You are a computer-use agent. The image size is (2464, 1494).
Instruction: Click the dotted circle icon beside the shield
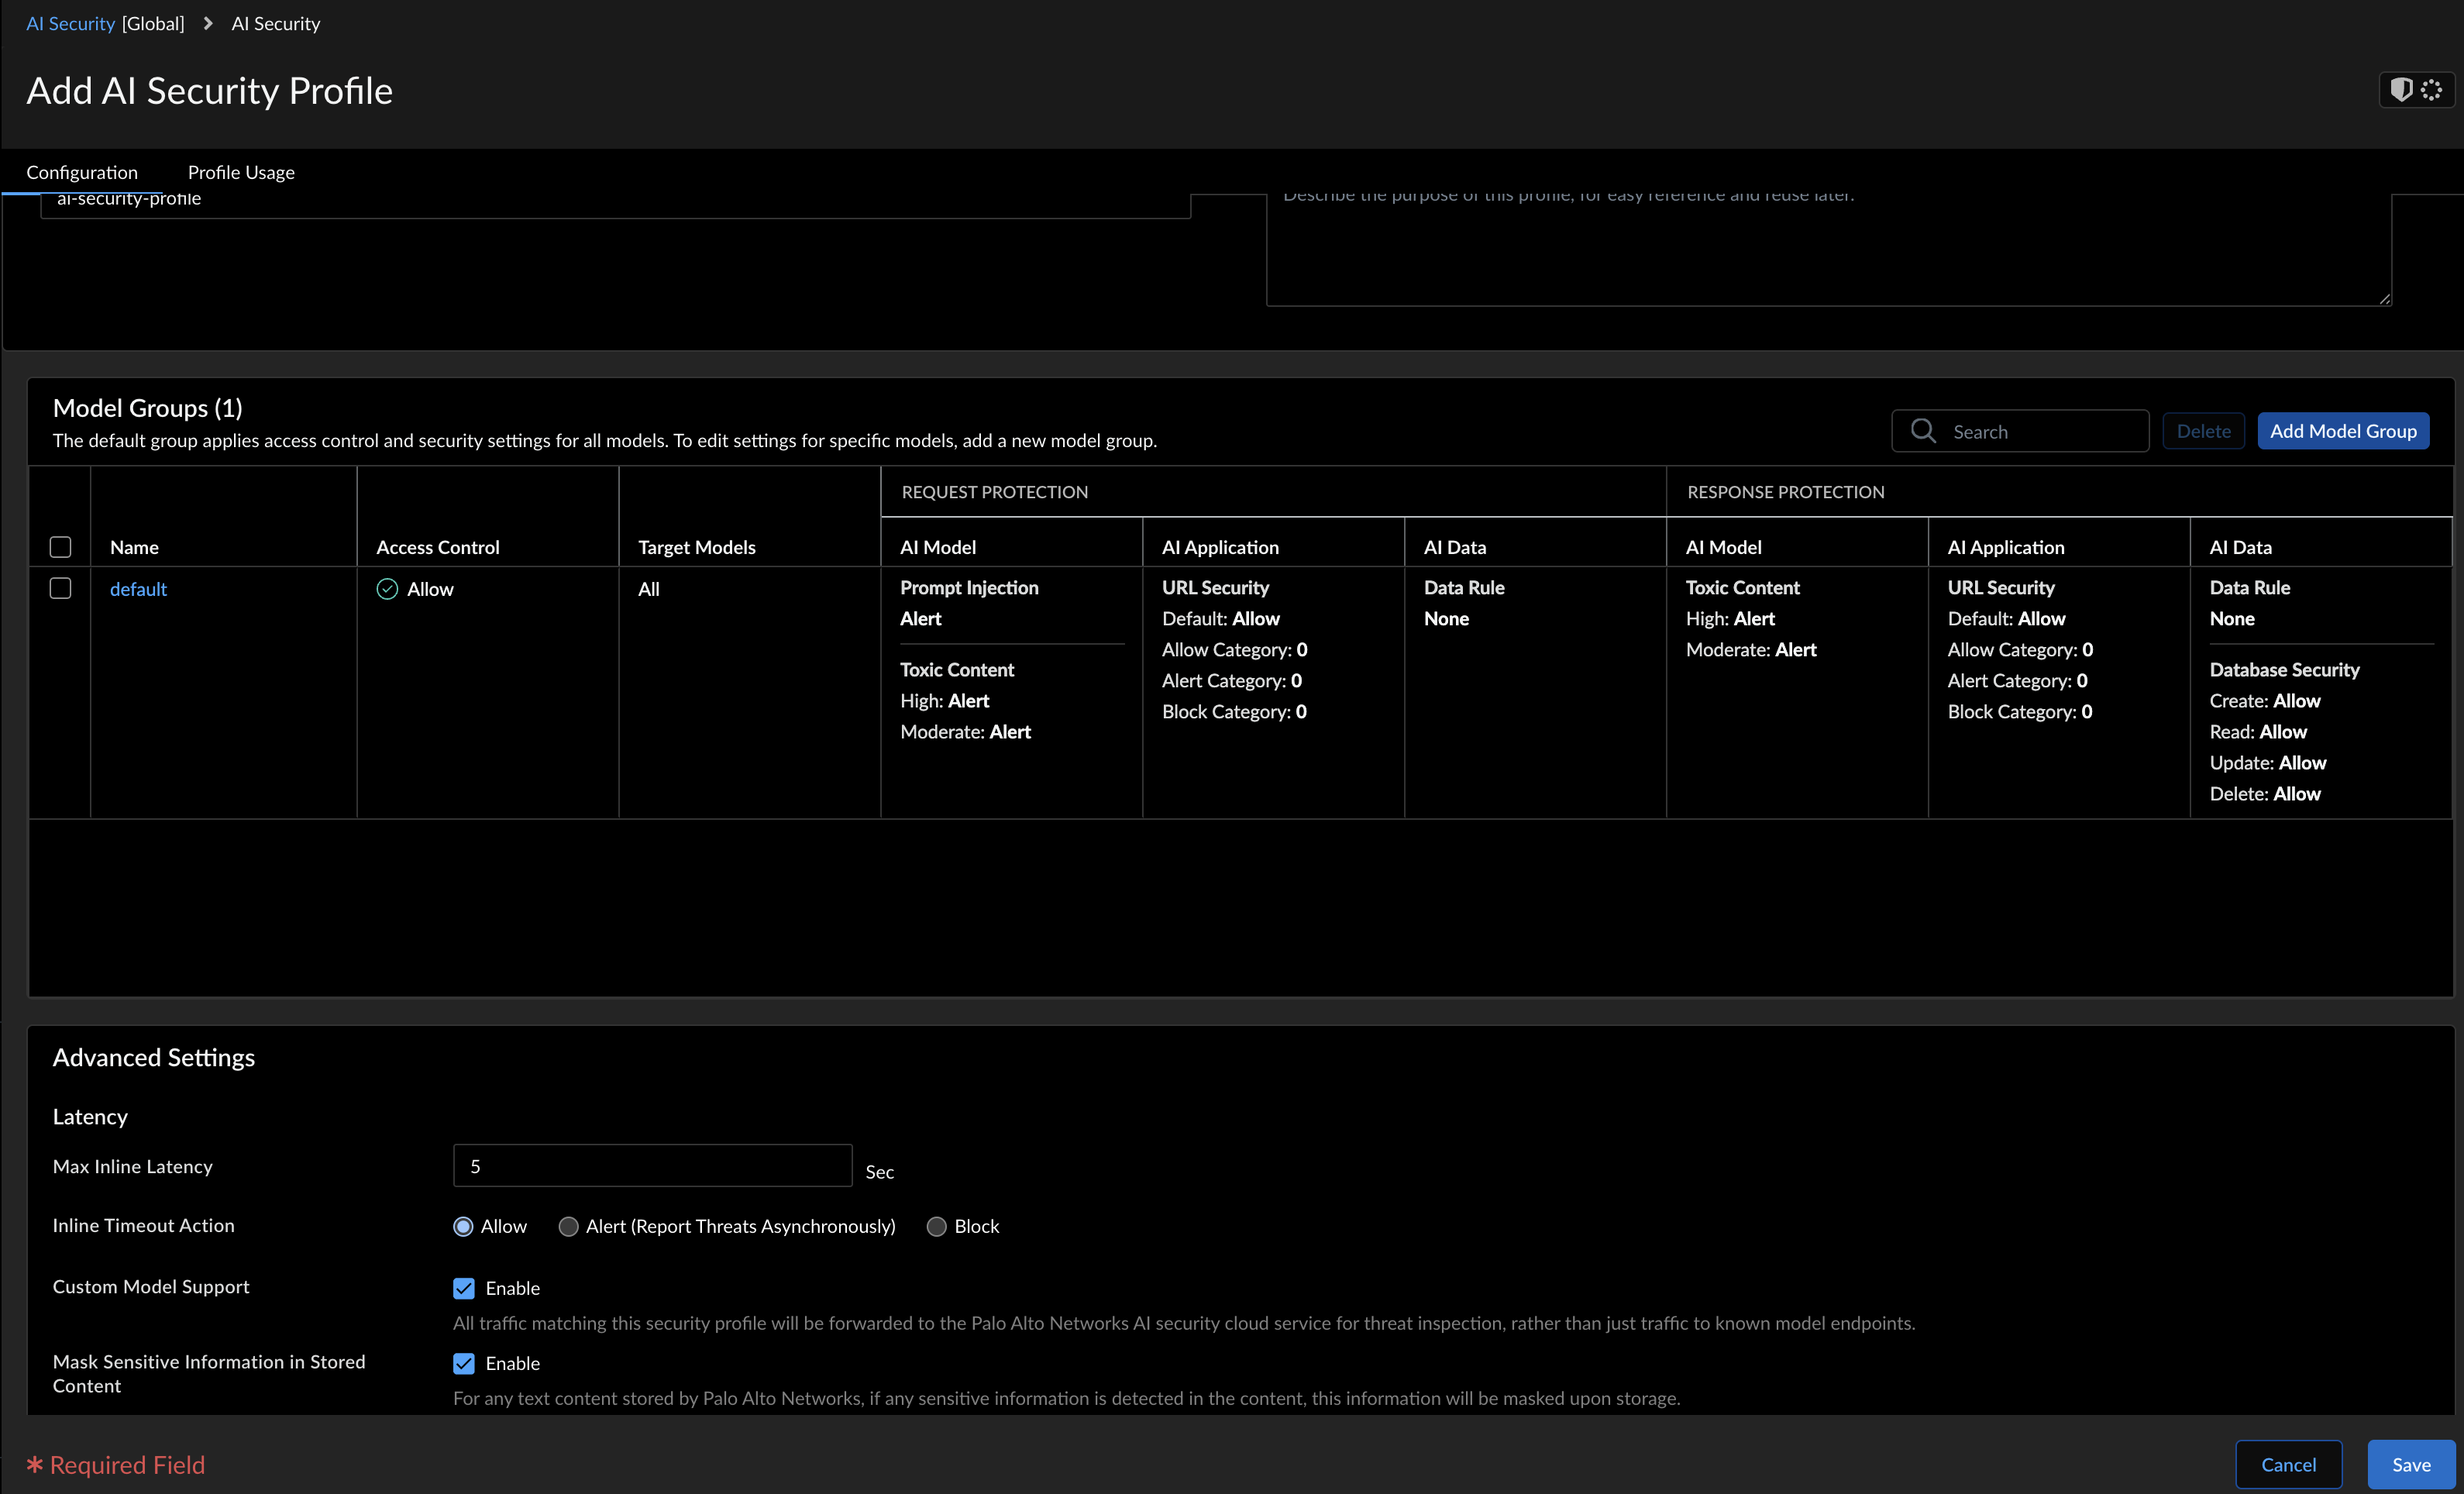pos(2432,90)
